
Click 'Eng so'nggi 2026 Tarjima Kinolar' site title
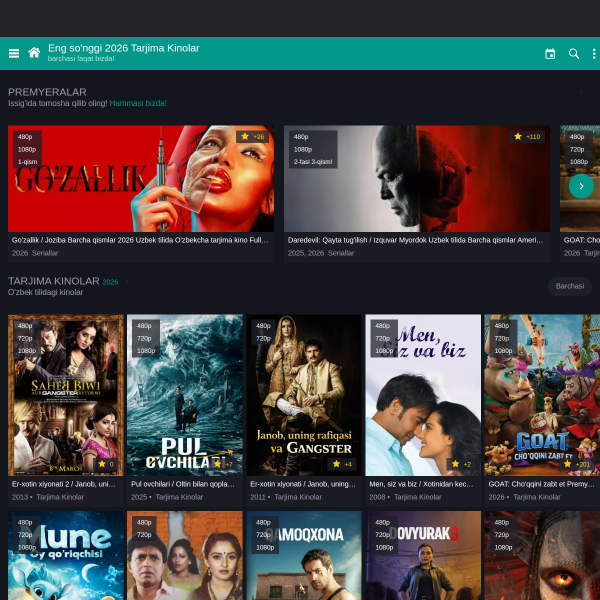[x=124, y=48]
